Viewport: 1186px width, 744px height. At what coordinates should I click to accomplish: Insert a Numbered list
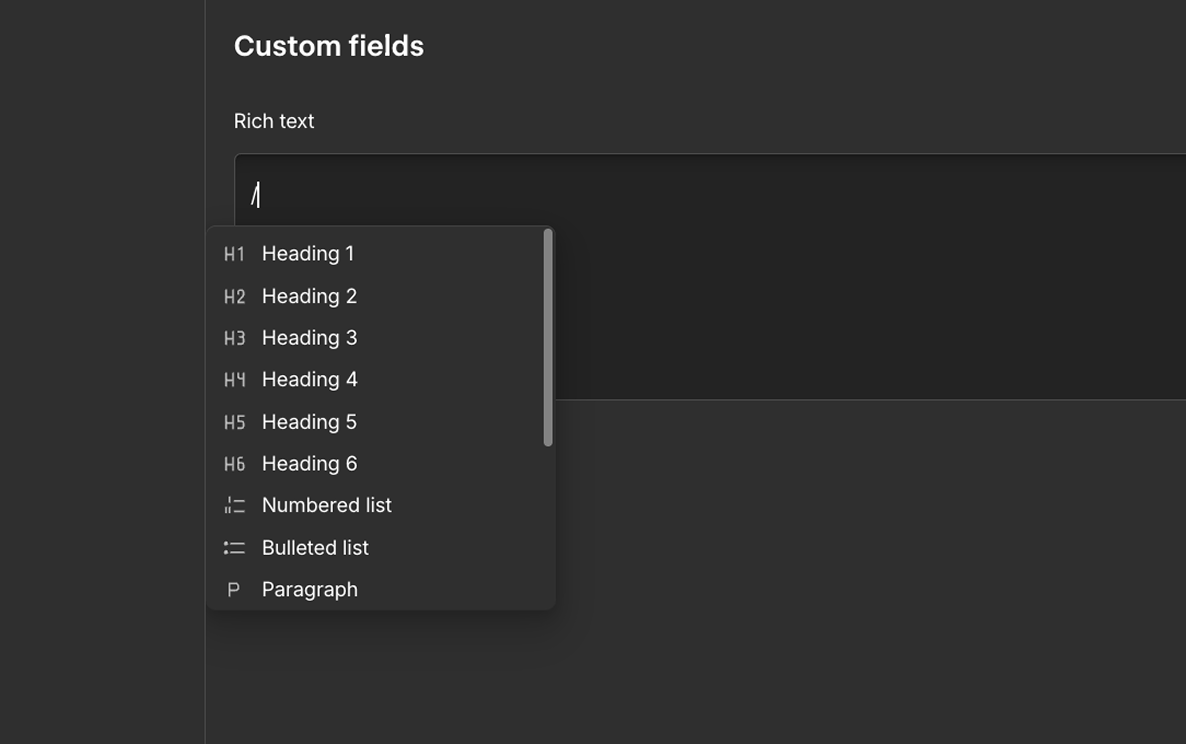[x=380, y=505]
